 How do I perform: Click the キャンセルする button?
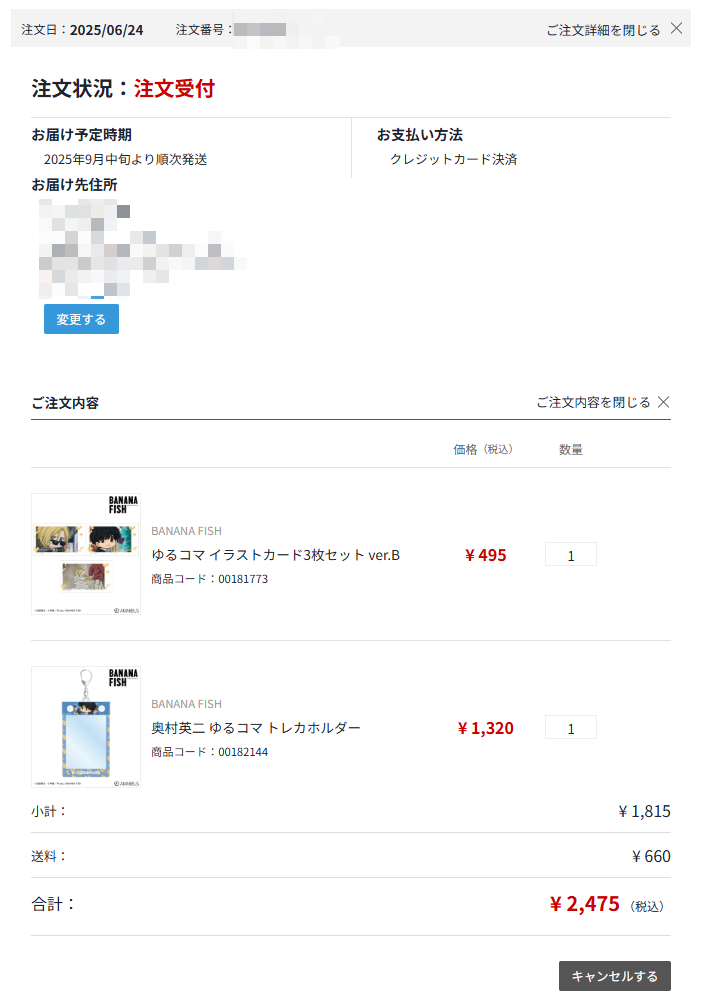(614, 976)
